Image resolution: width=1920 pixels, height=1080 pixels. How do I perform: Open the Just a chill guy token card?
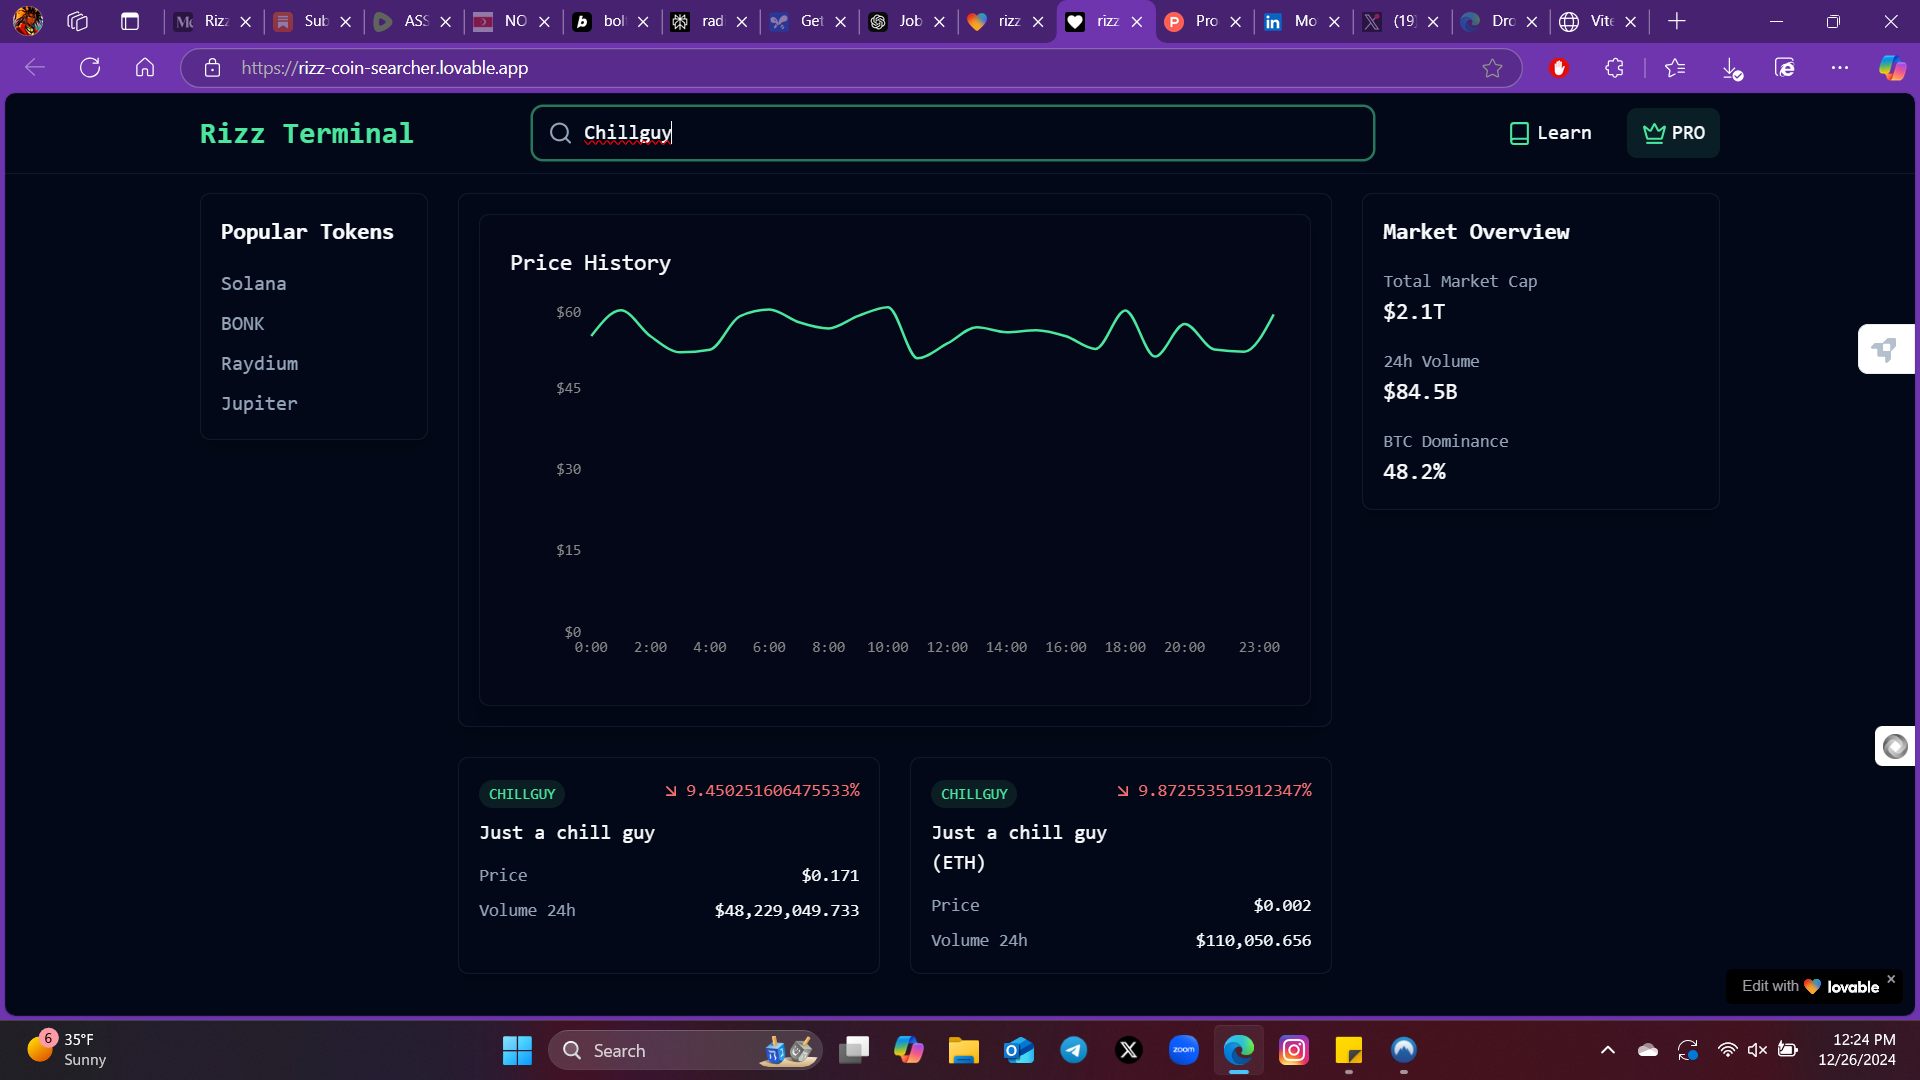pos(668,865)
